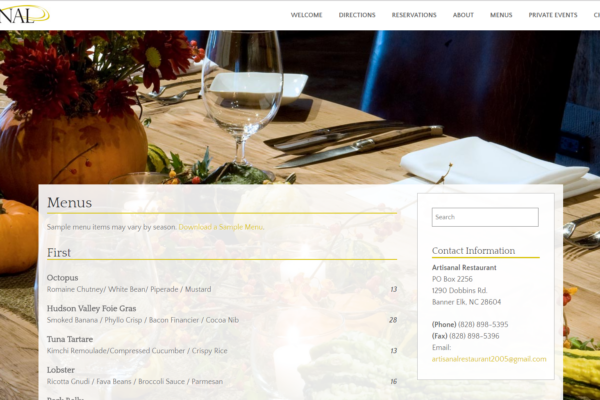Go to the Directions page
The height and width of the screenshot is (400, 600).
[x=357, y=15]
